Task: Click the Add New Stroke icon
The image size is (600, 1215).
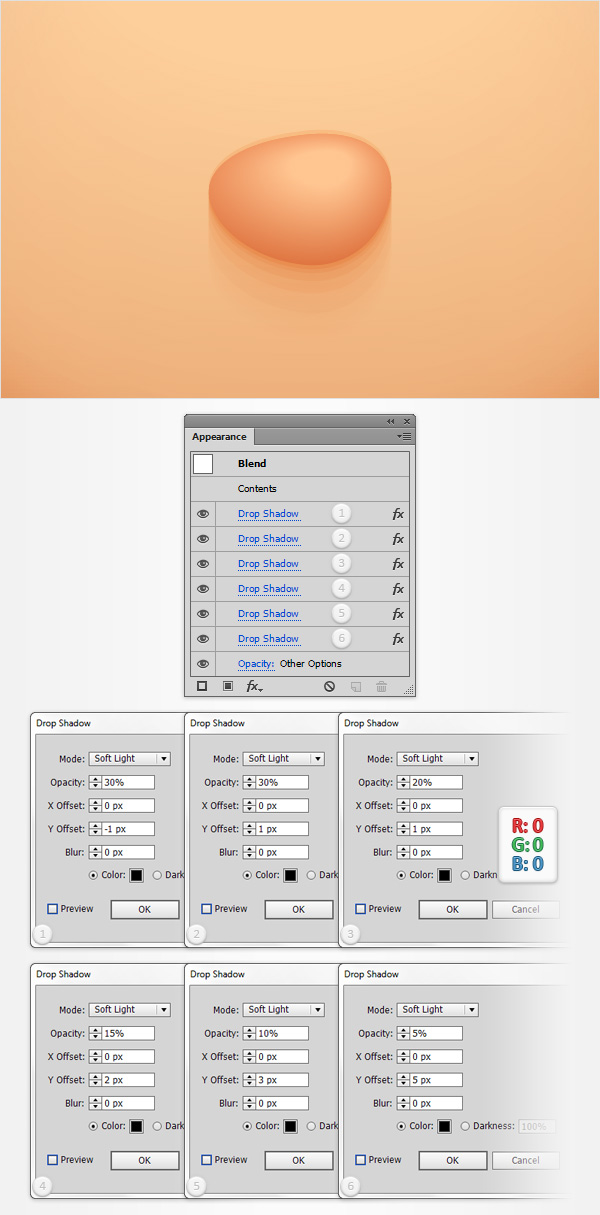Action: tap(202, 686)
